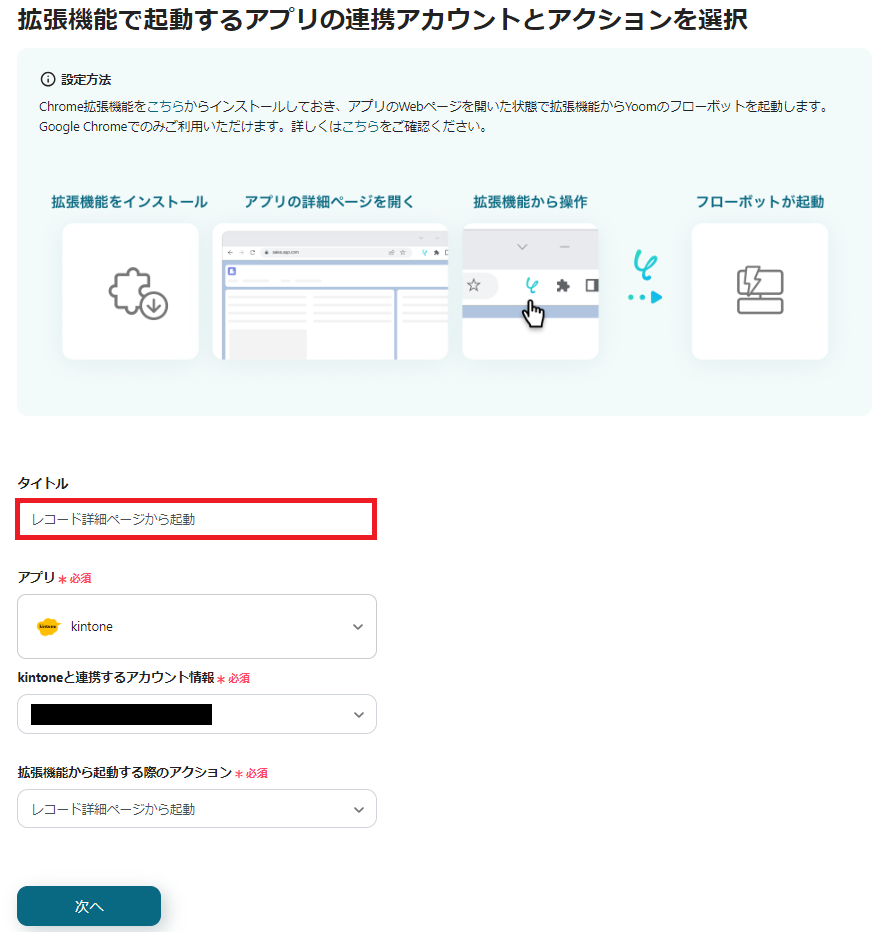
Task: Click the 拡張機能から起動する際のアクション label
Action: click(125, 772)
